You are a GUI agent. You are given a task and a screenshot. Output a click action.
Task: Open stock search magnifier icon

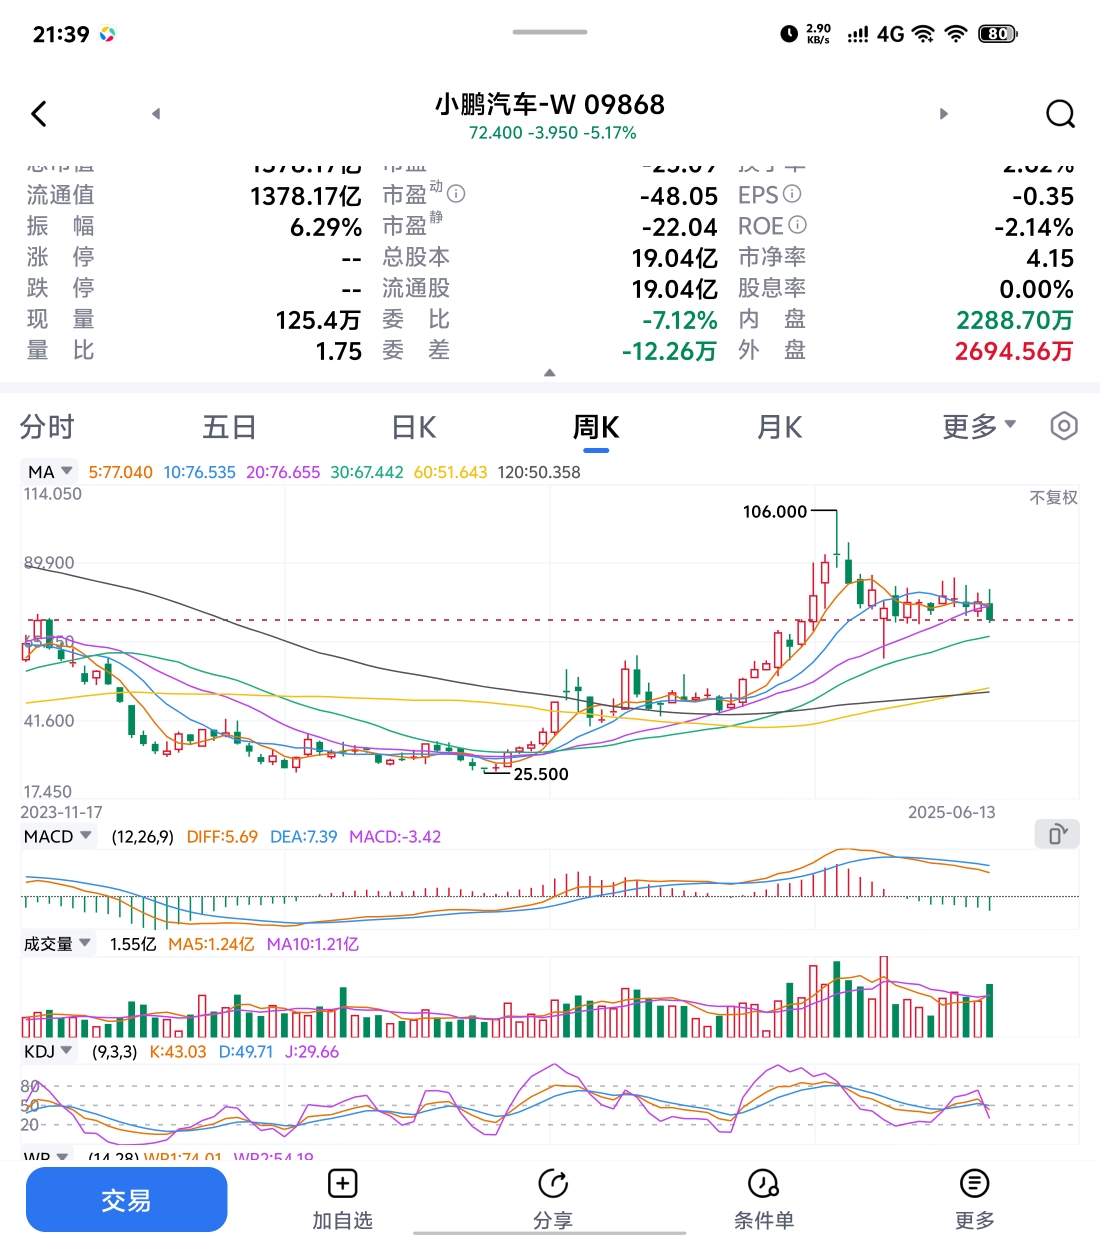1060,114
